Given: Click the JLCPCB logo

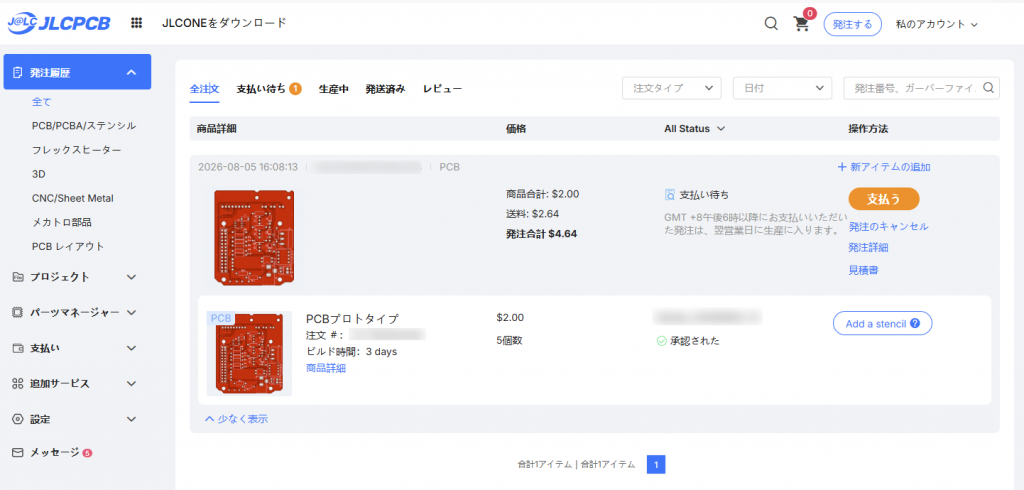Looking at the screenshot, I should (59, 24).
